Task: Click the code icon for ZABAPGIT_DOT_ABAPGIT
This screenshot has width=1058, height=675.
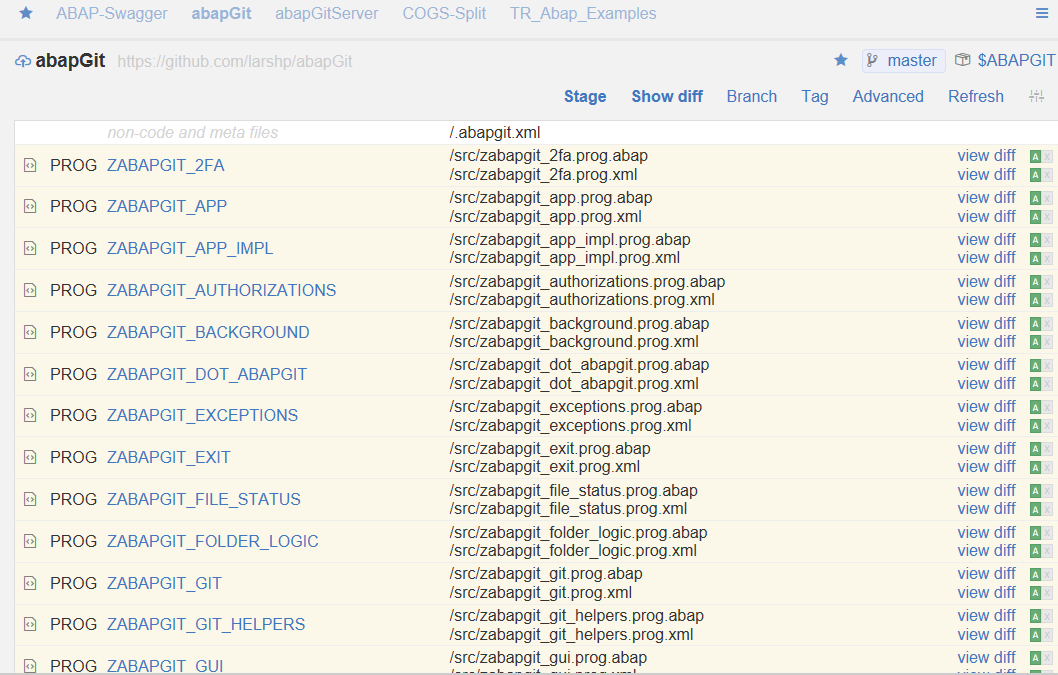Action: coord(30,374)
